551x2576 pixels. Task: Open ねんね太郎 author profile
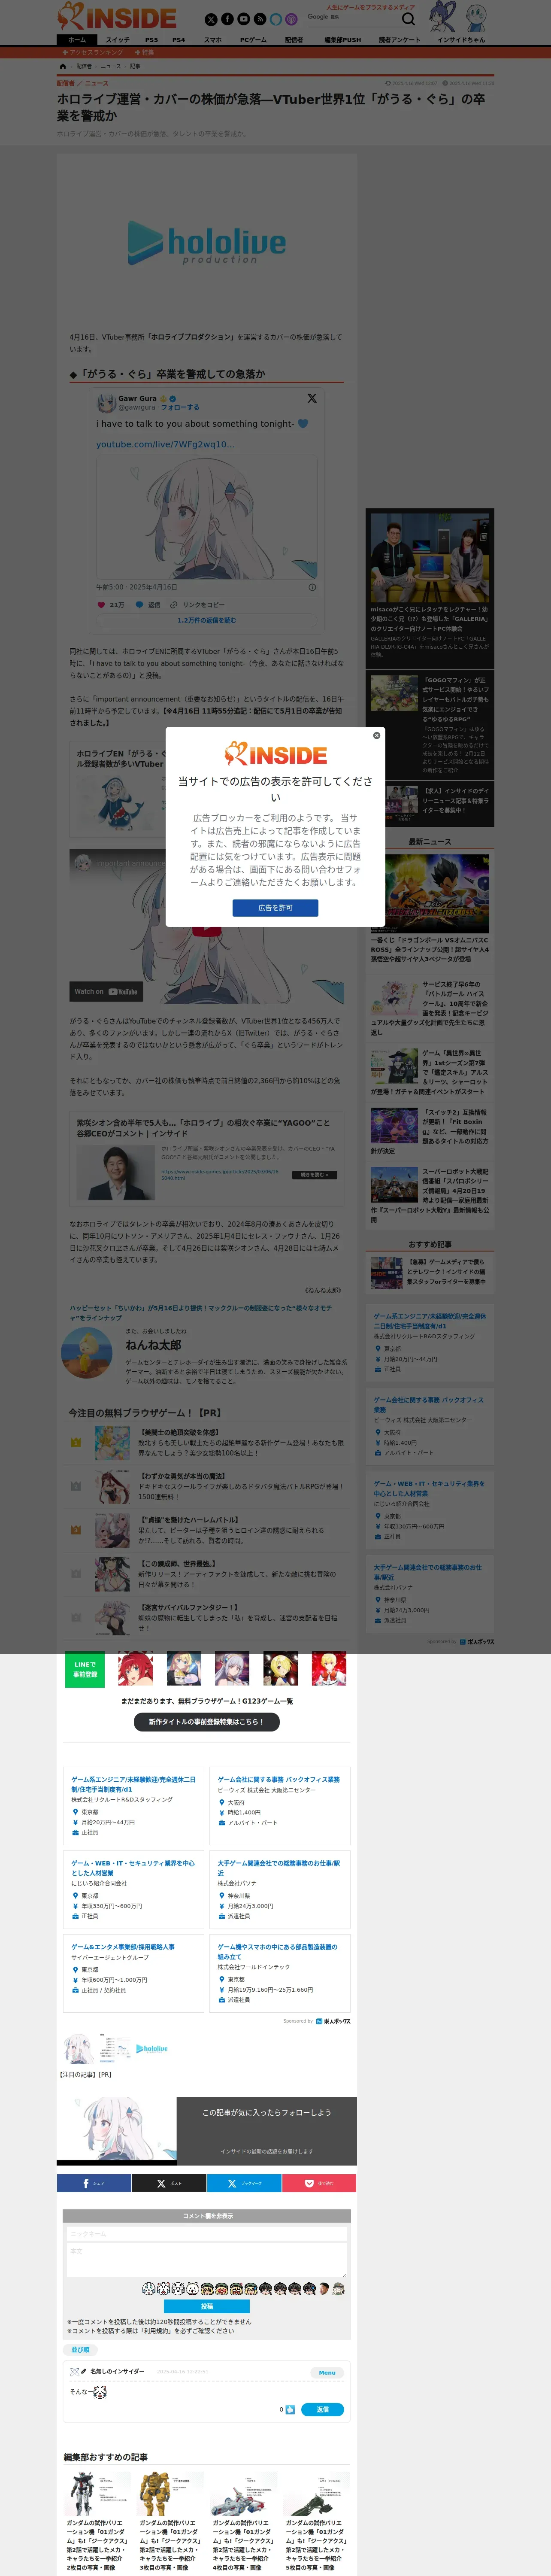click(153, 1345)
